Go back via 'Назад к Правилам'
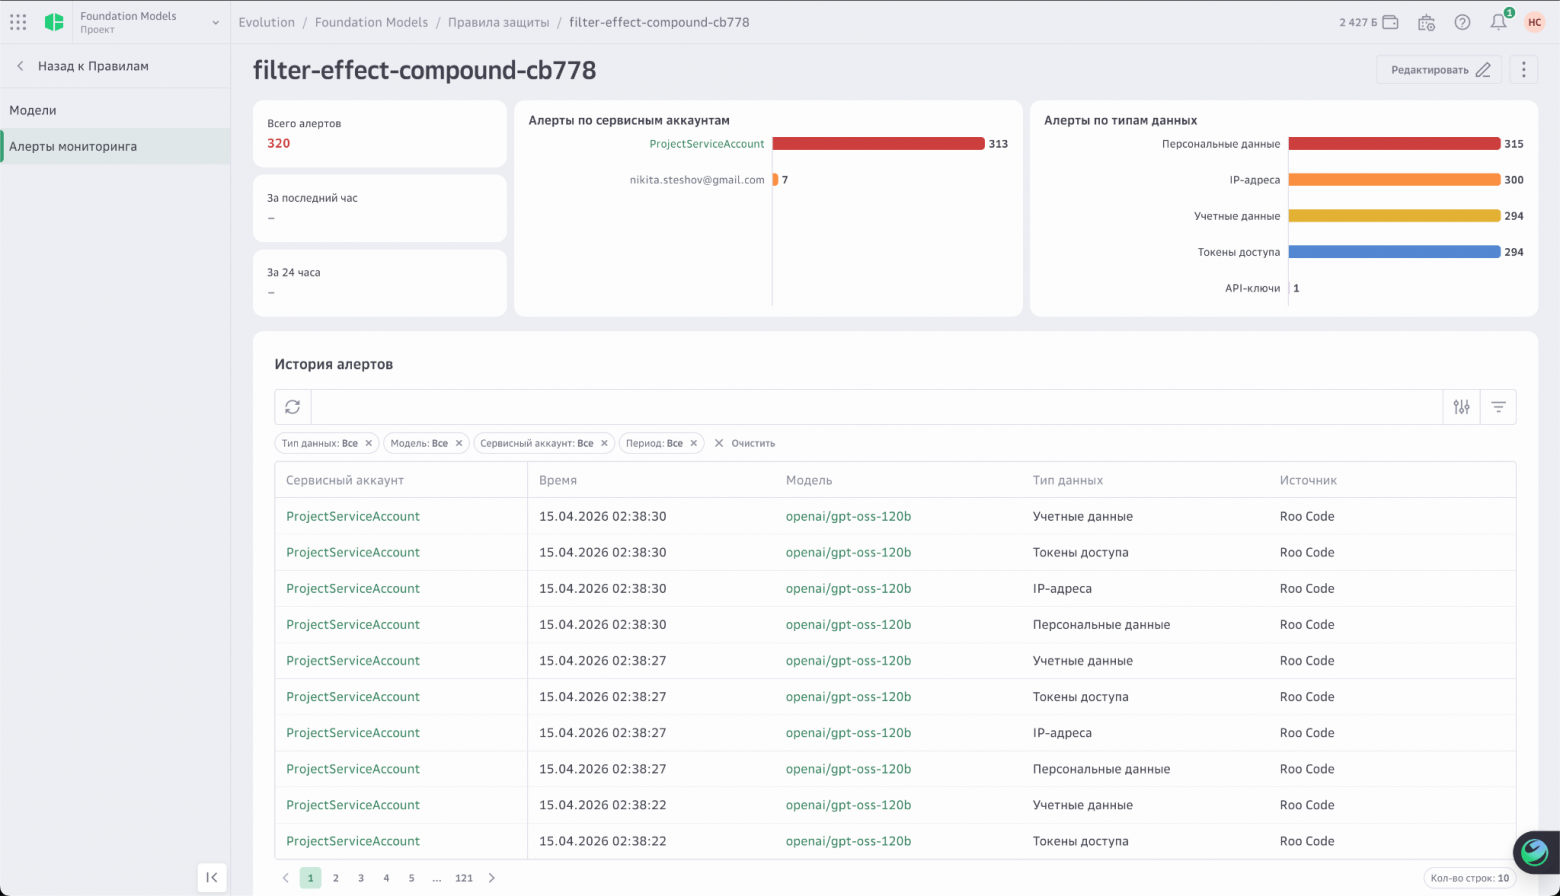The image size is (1560, 896). pos(93,66)
